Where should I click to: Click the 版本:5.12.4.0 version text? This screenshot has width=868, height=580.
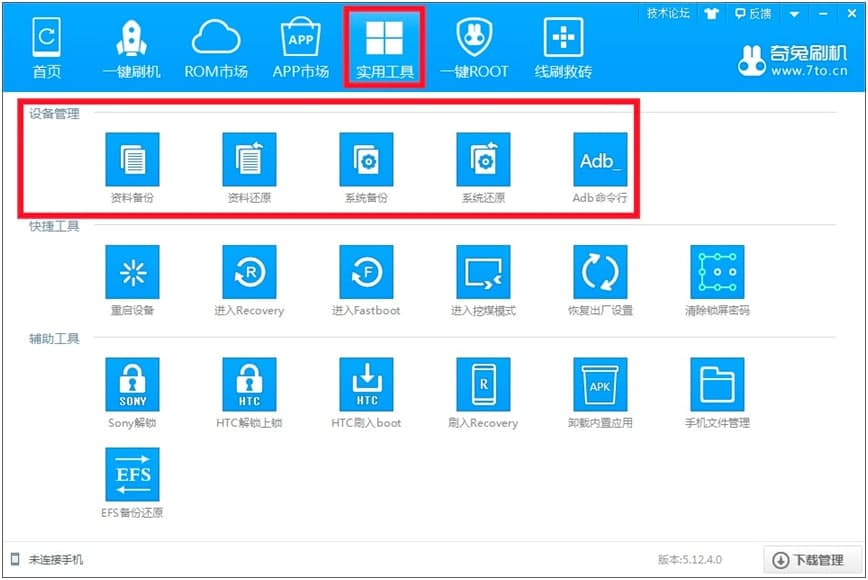tap(690, 560)
